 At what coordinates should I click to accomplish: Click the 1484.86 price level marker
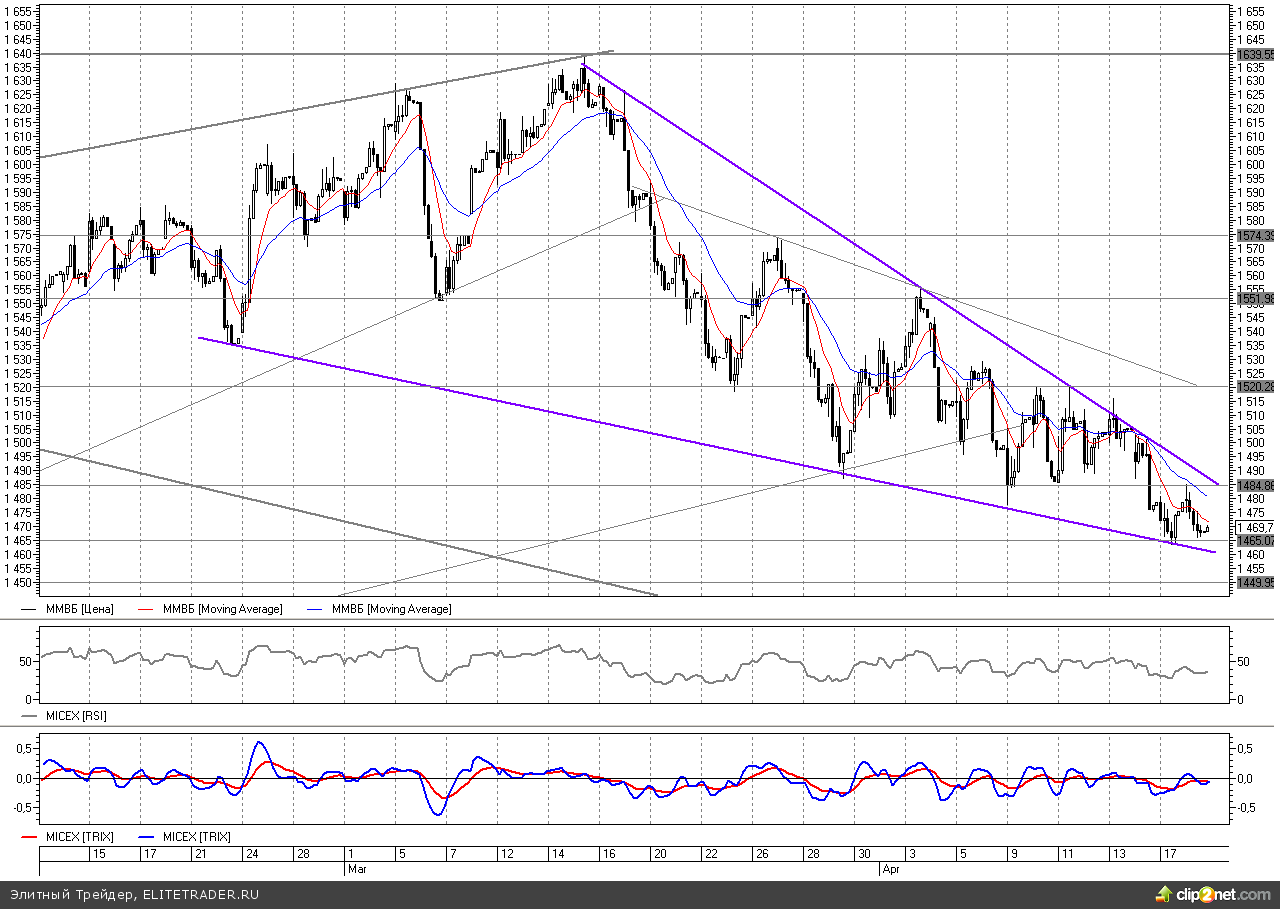(1254, 486)
